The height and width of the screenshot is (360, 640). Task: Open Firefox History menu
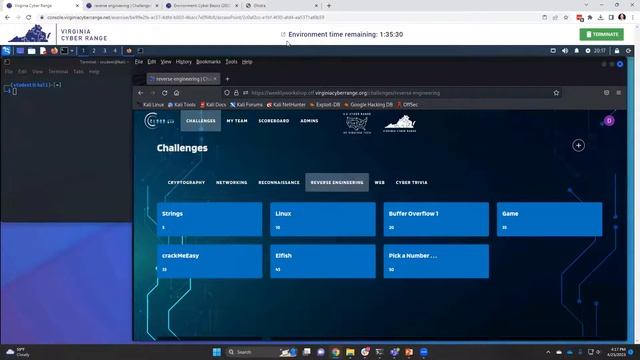coord(184,62)
